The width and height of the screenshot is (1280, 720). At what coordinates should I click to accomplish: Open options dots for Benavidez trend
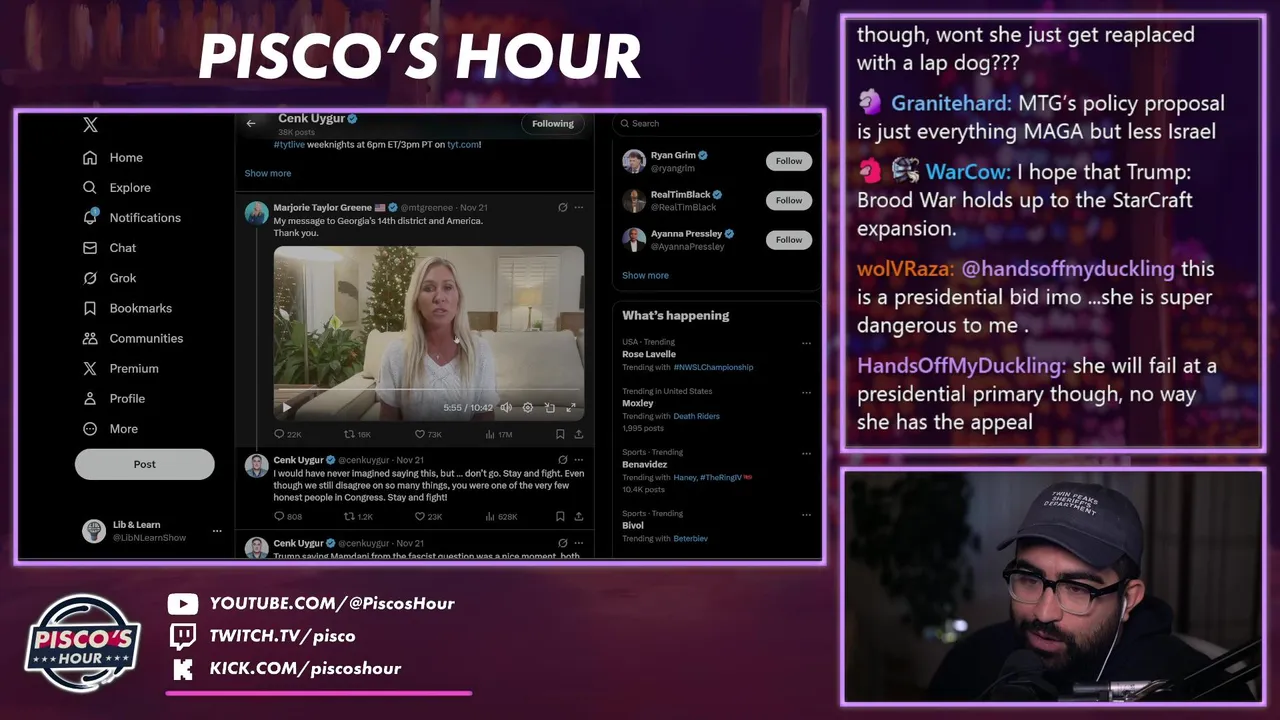pos(806,453)
